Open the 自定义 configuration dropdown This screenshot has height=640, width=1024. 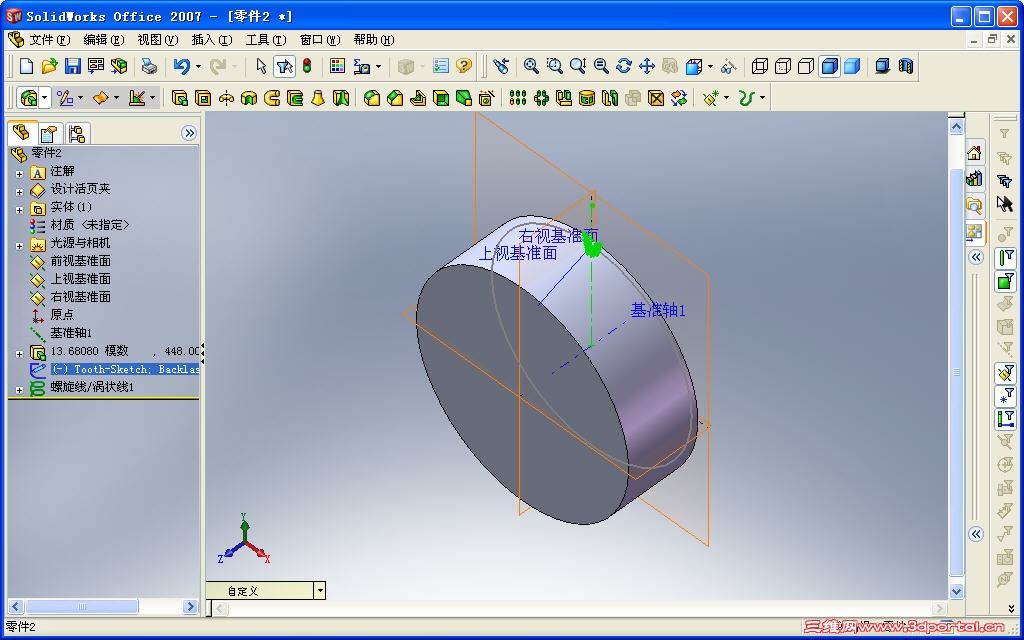click(x=319, y=591)
